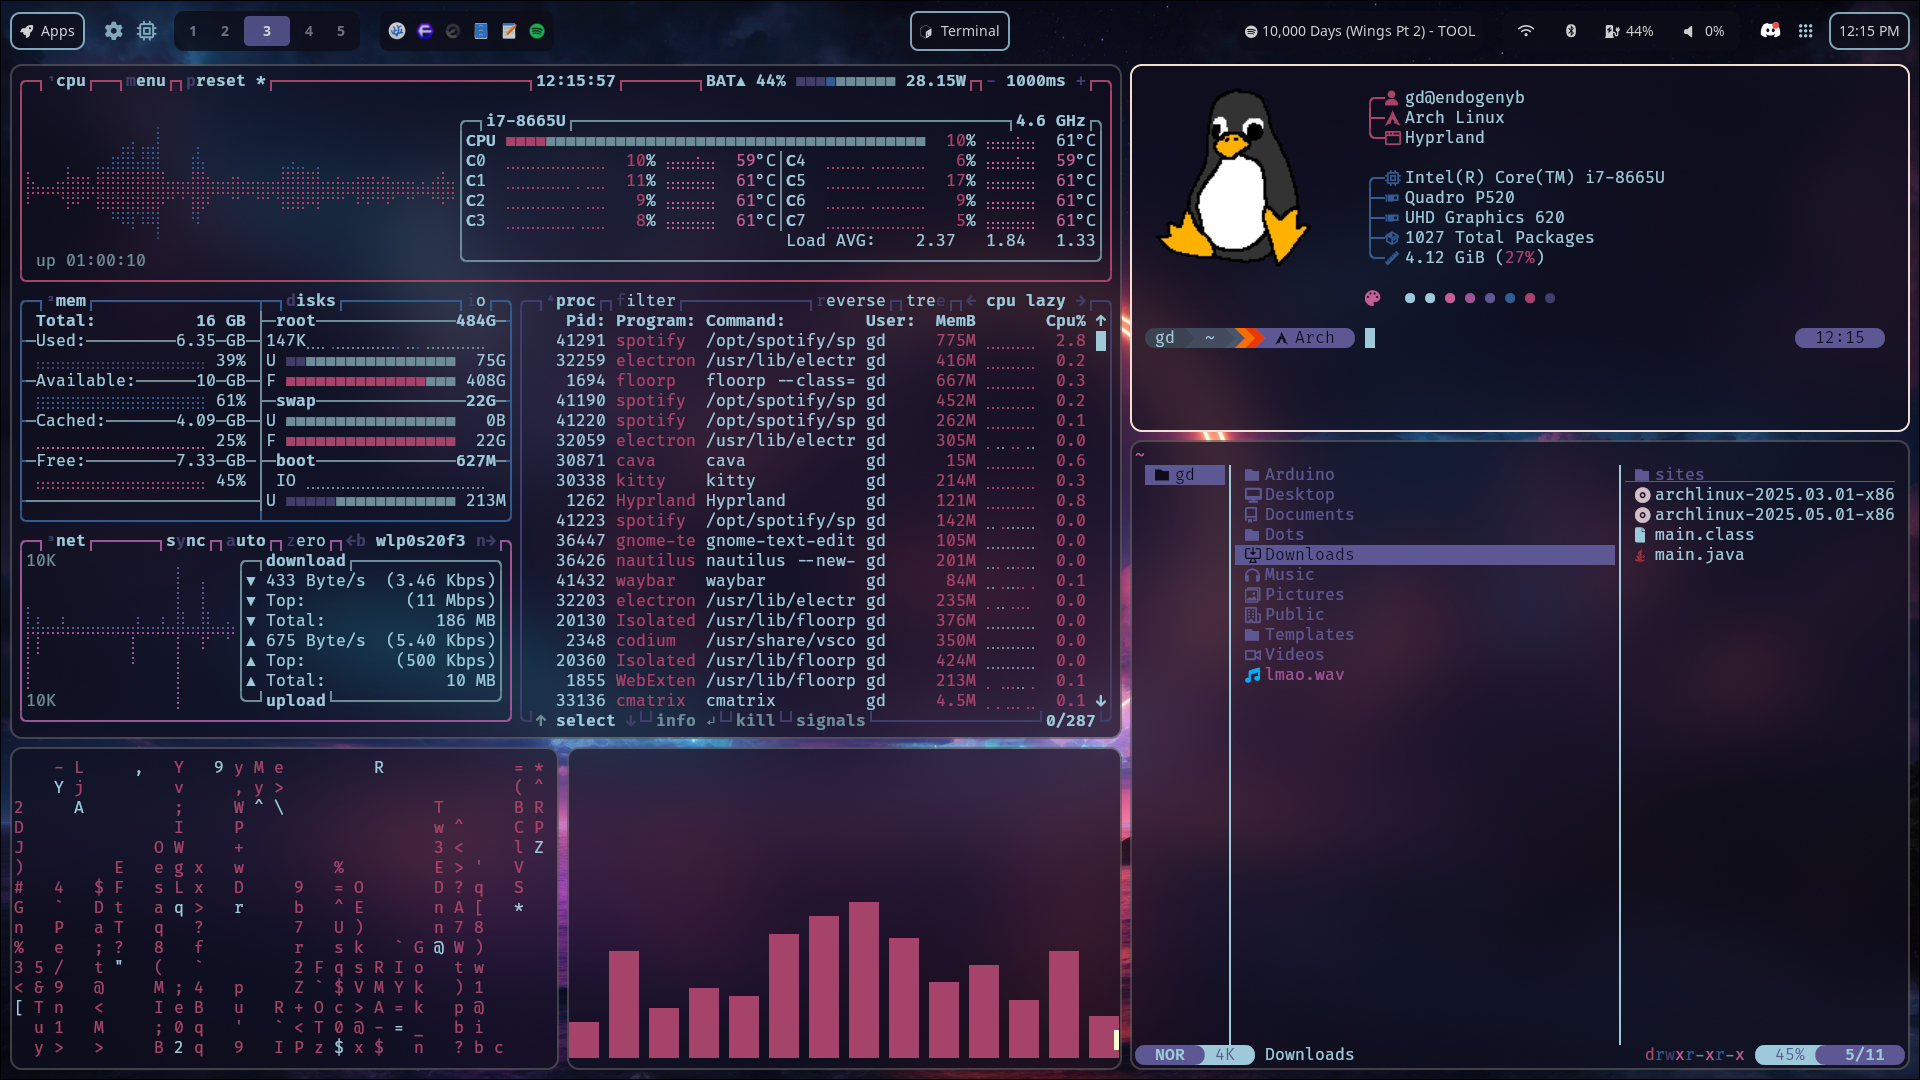1920x1080 pixels.
Task: Open the btop menu
Action: (x=146, y=80)
